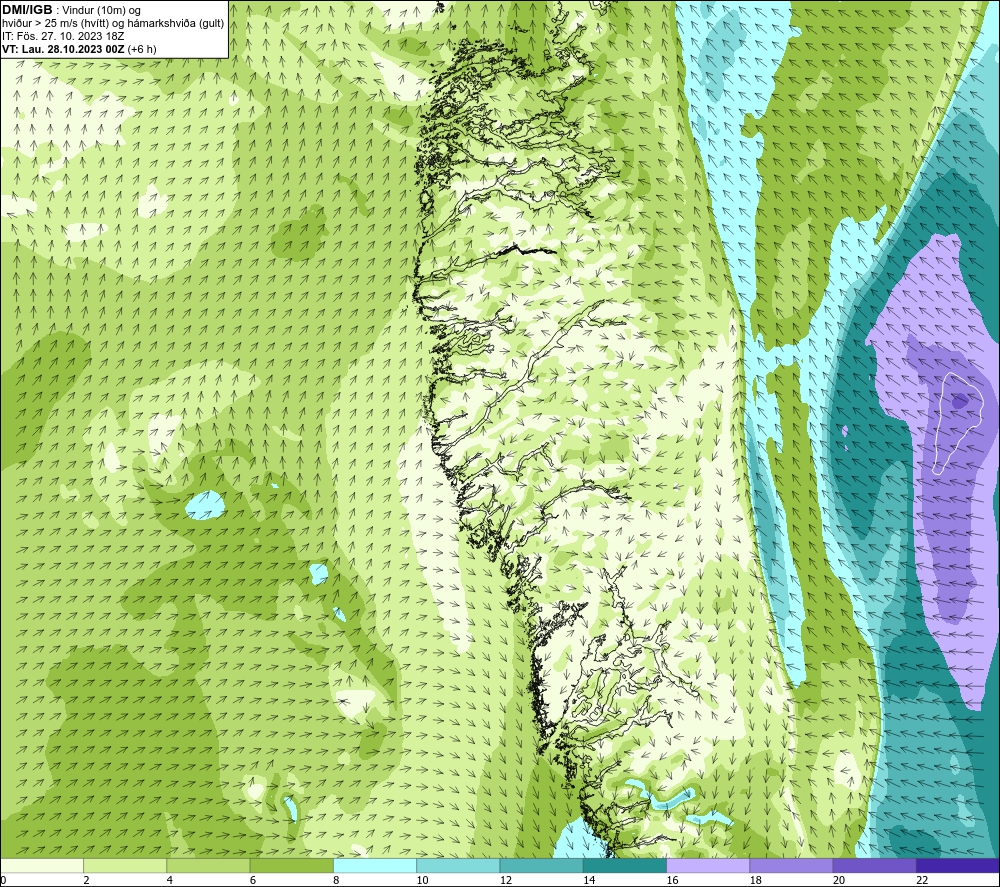Click the 20–22 m/s violet legend swatch
1000x887 pixels.
click(874, 865)
